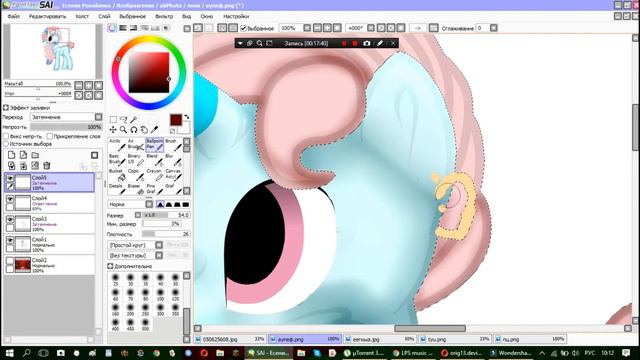Choose the Binary pen tool

[x=136, y=160]
